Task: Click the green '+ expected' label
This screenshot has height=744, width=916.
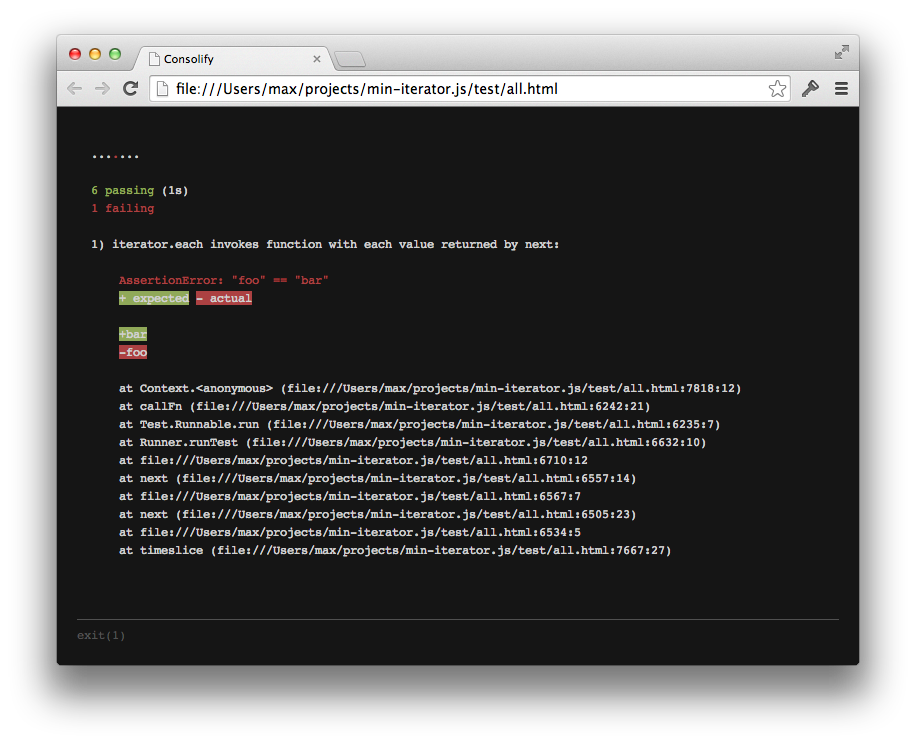Action: (154, 298)
